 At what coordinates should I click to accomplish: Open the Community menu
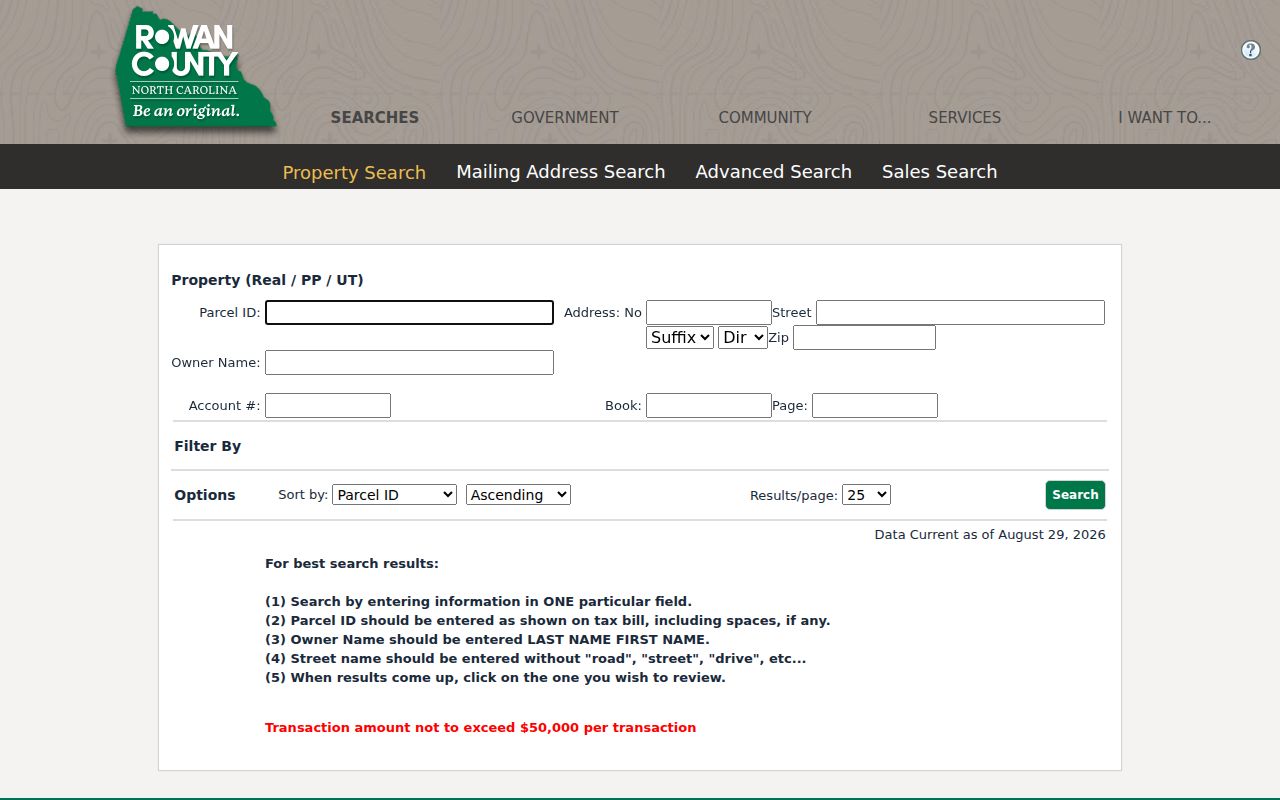click(765, 117)
